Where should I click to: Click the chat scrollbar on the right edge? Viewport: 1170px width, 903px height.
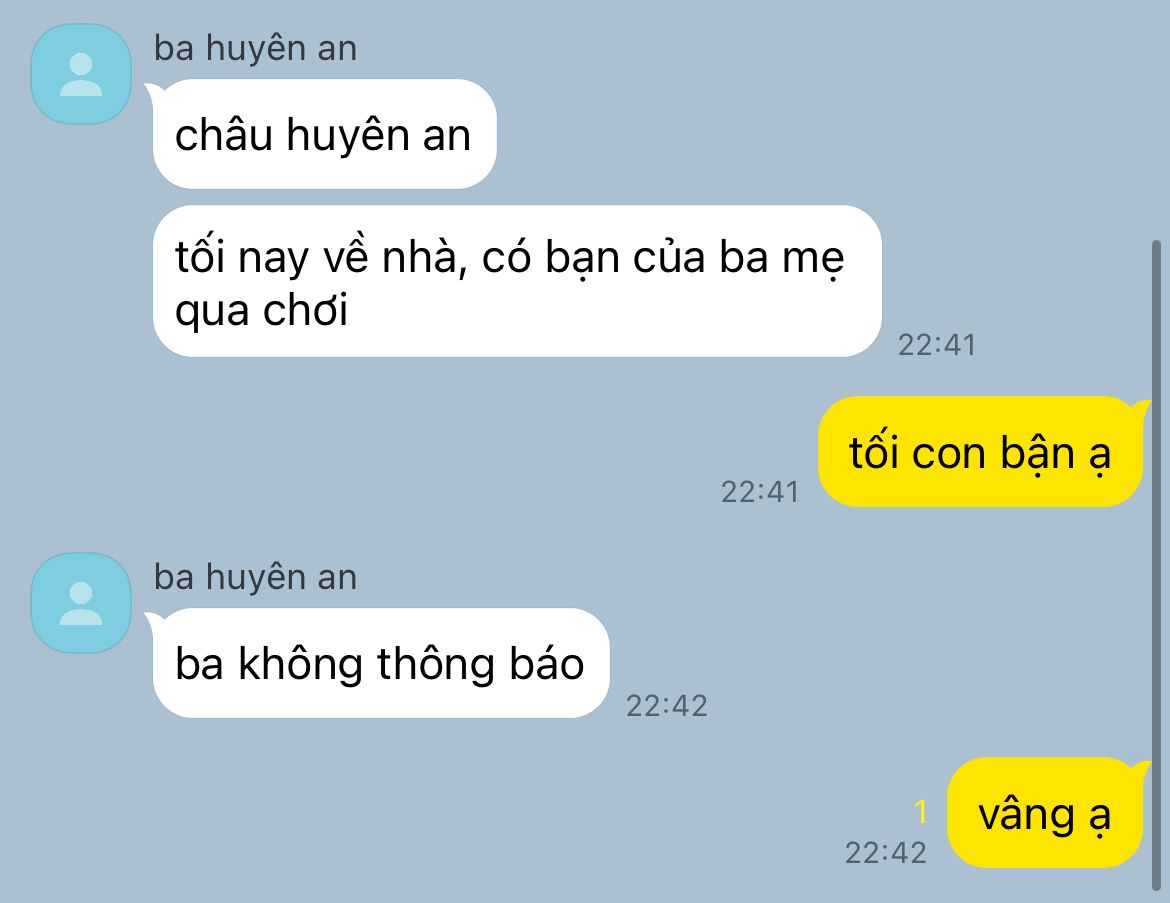(1156, 565)
